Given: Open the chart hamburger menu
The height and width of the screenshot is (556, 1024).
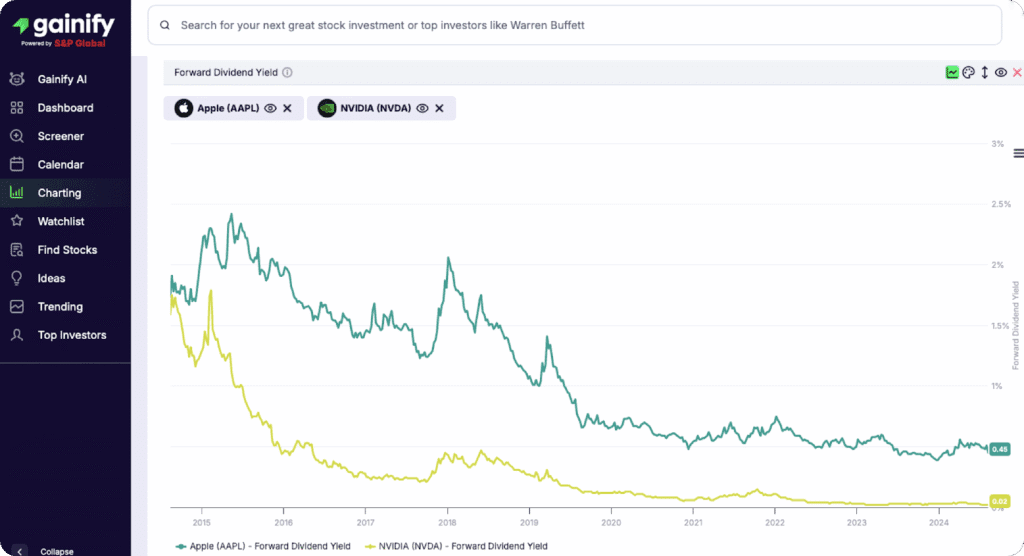Looking at the screenshot, I should click(1018, 153).
